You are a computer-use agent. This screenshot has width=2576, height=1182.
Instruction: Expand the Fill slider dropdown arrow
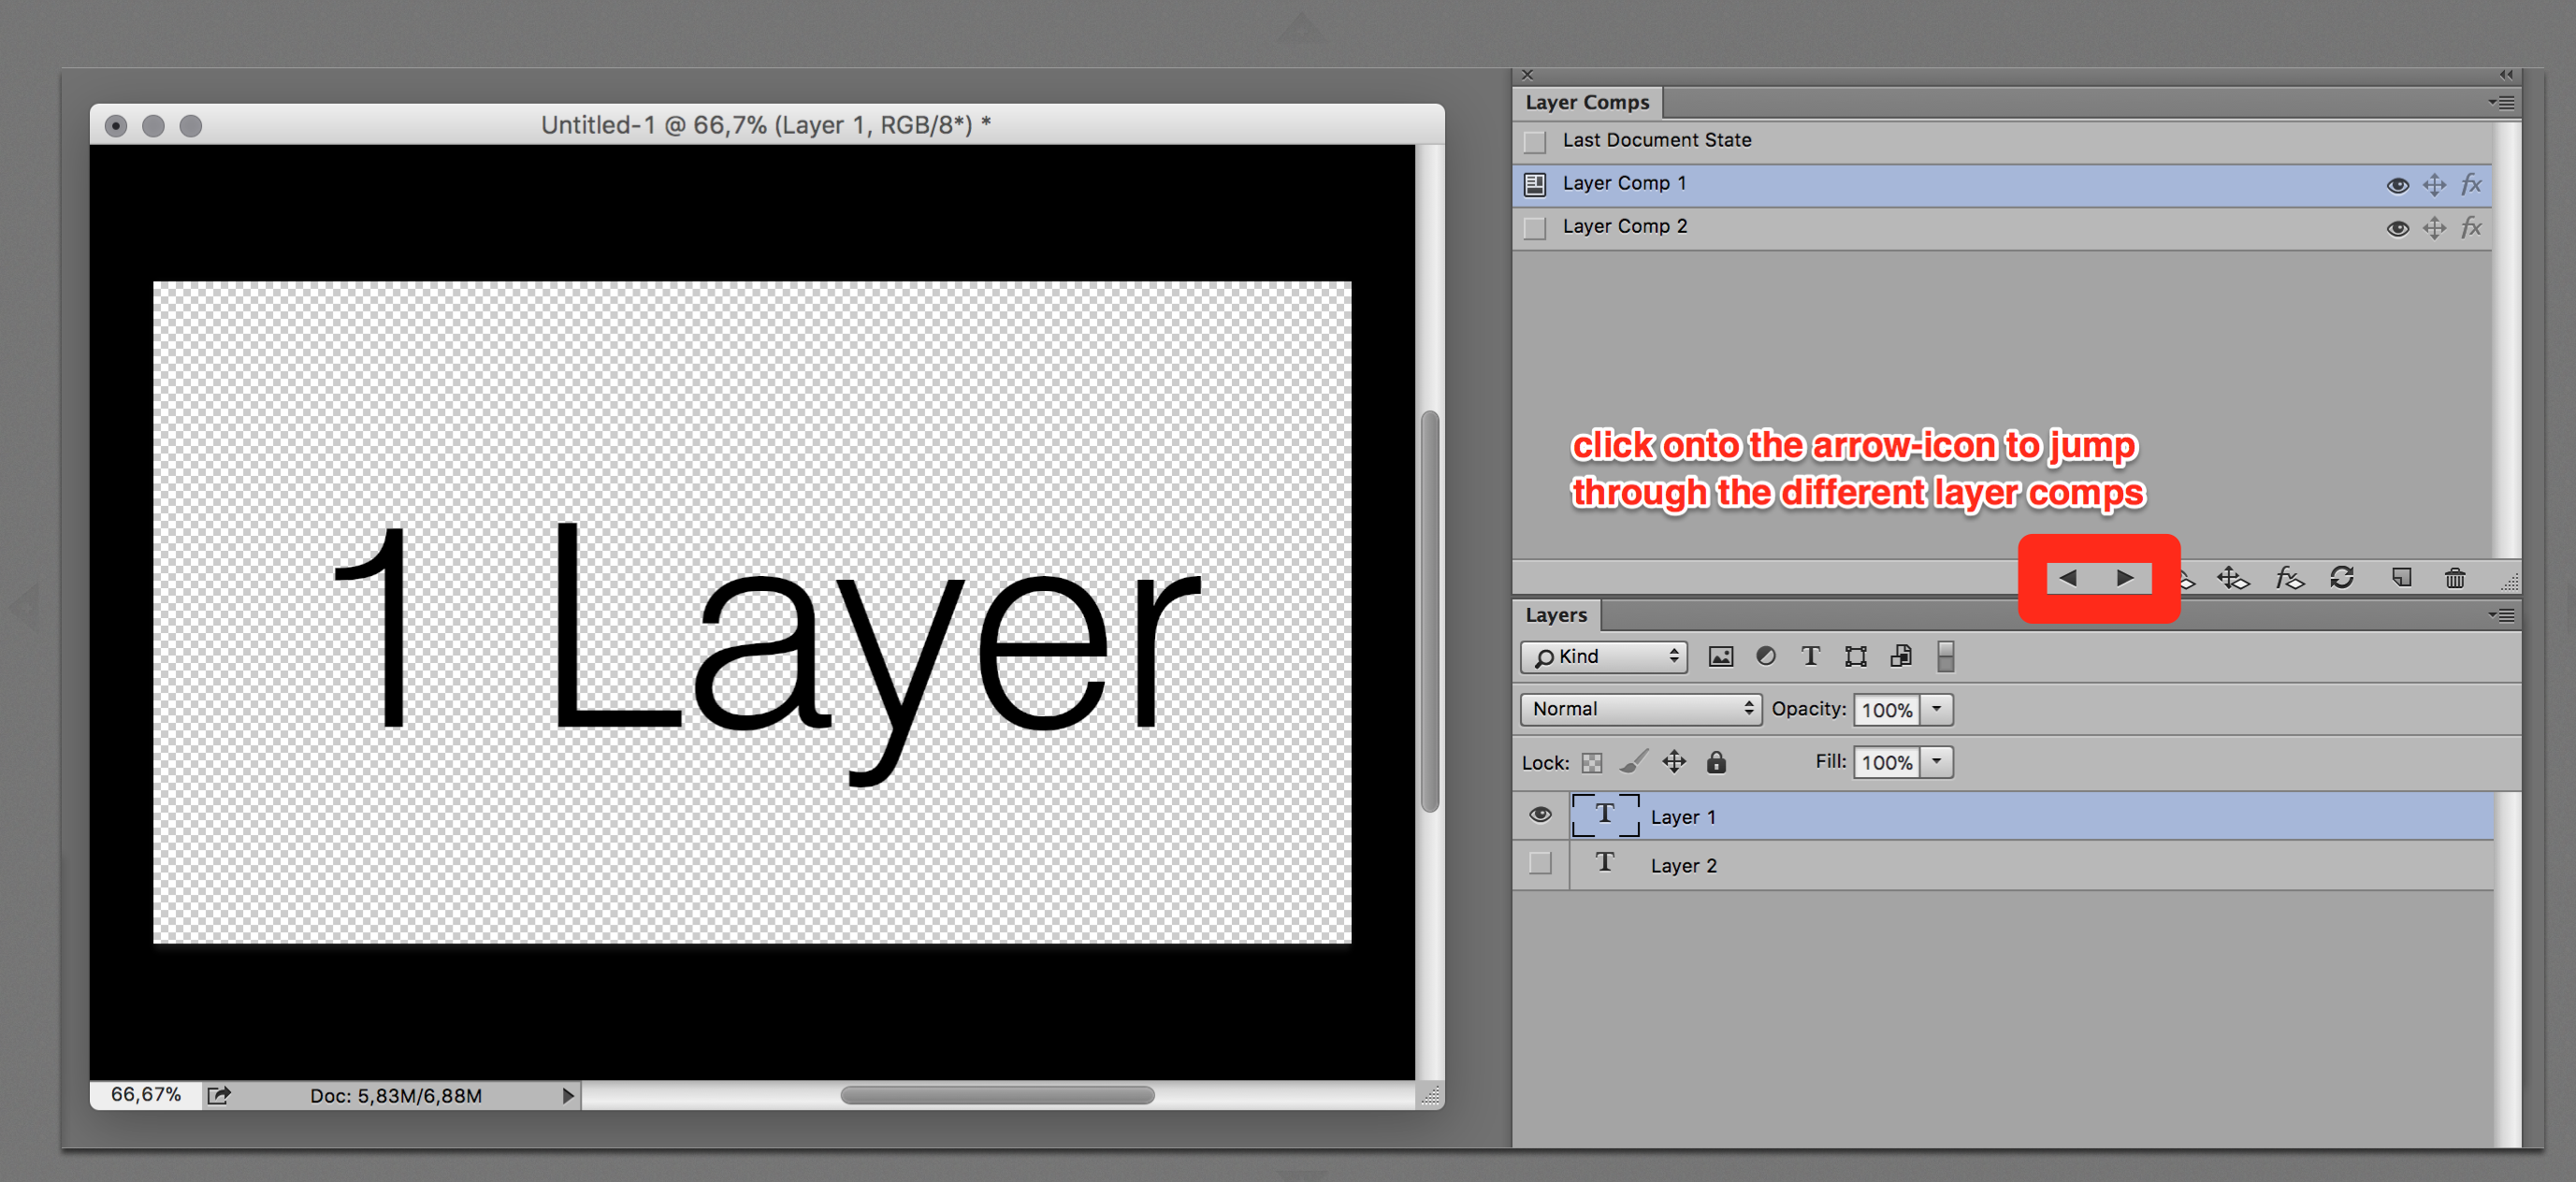pos(1936,761)
